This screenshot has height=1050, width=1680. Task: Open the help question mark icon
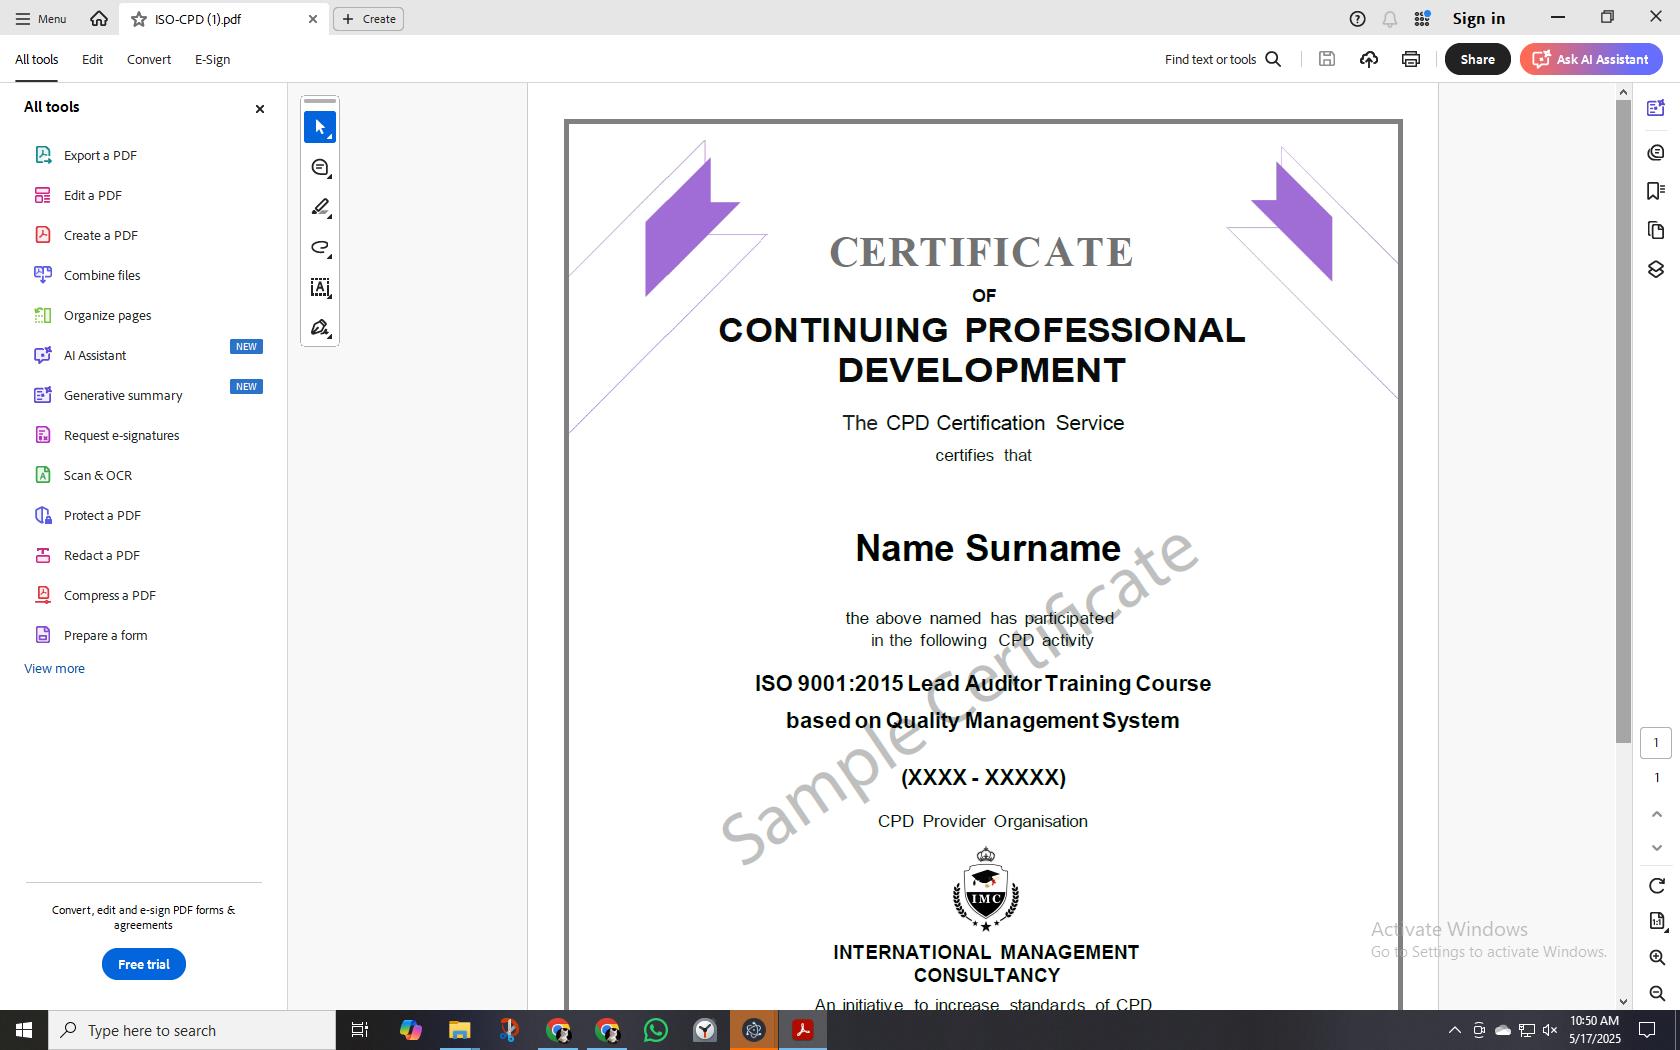pyautogui.click(x=1357, y=19)
